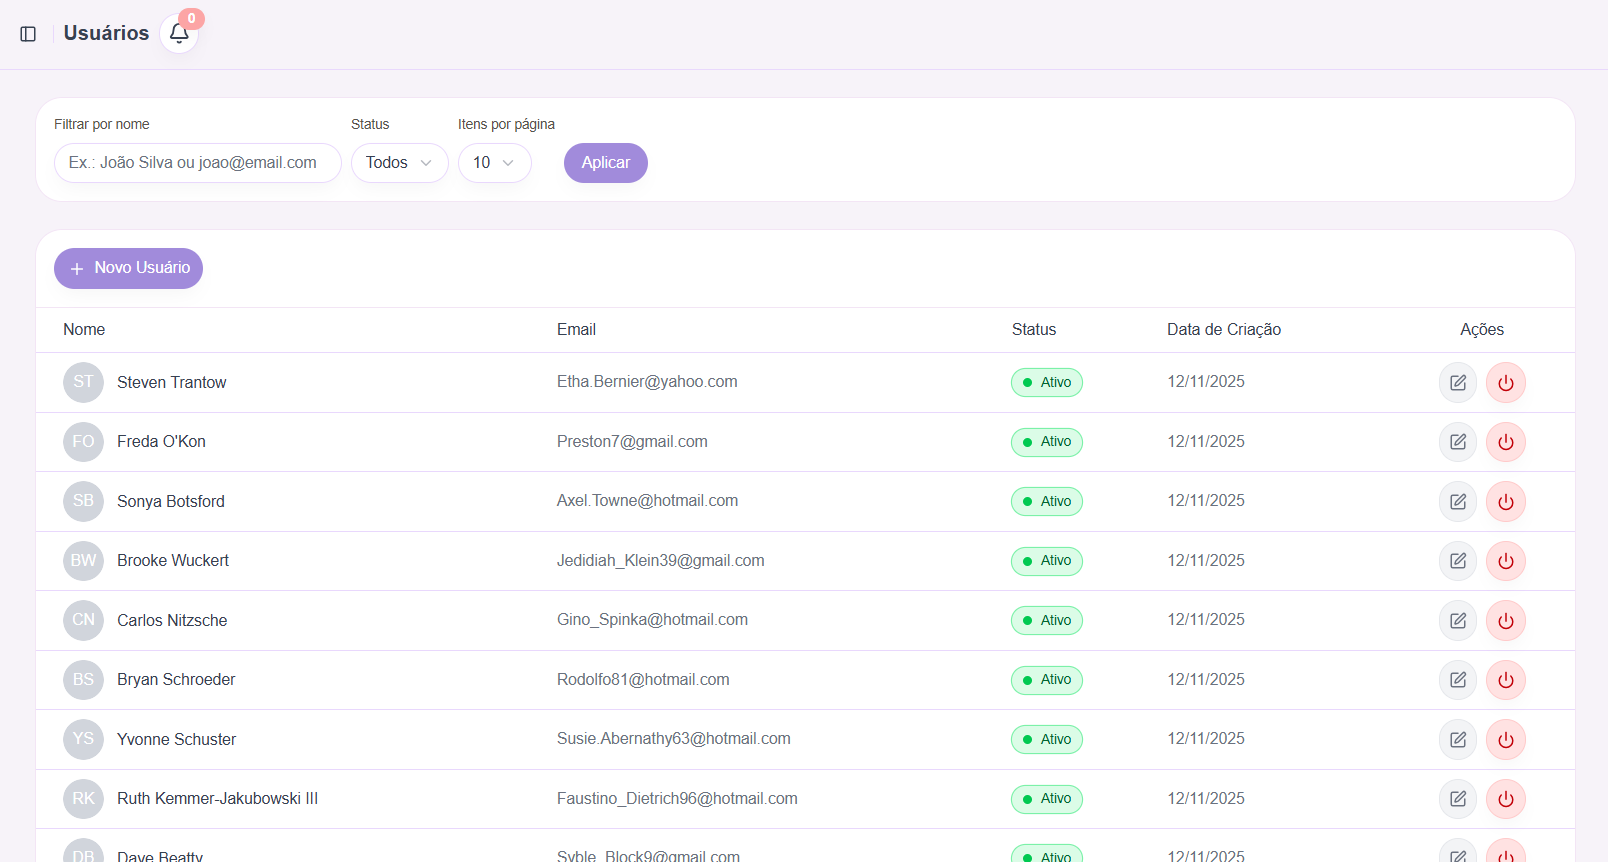Sort by the Nome column header
The width and height of the screenshot is (1608, 862).
click(84, 330)
